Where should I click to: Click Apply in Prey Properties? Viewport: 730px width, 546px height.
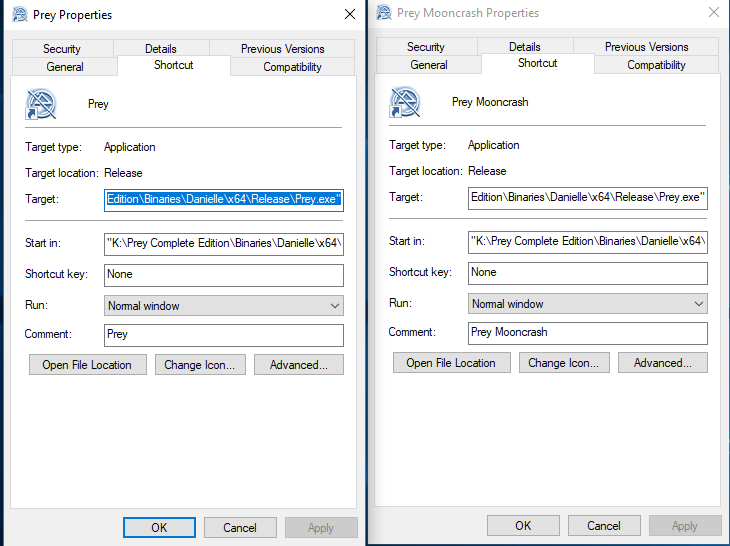[x=321, y=527]
